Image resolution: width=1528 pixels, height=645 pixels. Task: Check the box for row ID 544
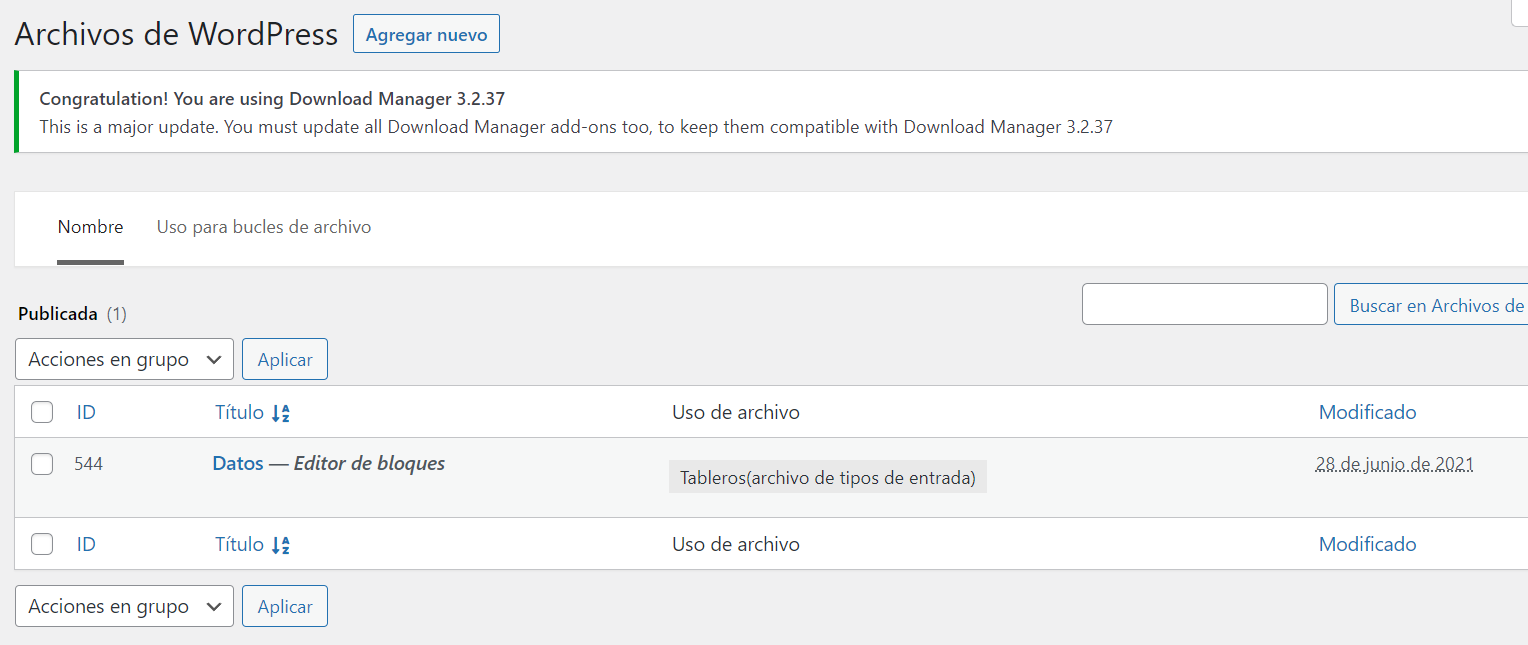pyautogui.click(x=42, y=464)
